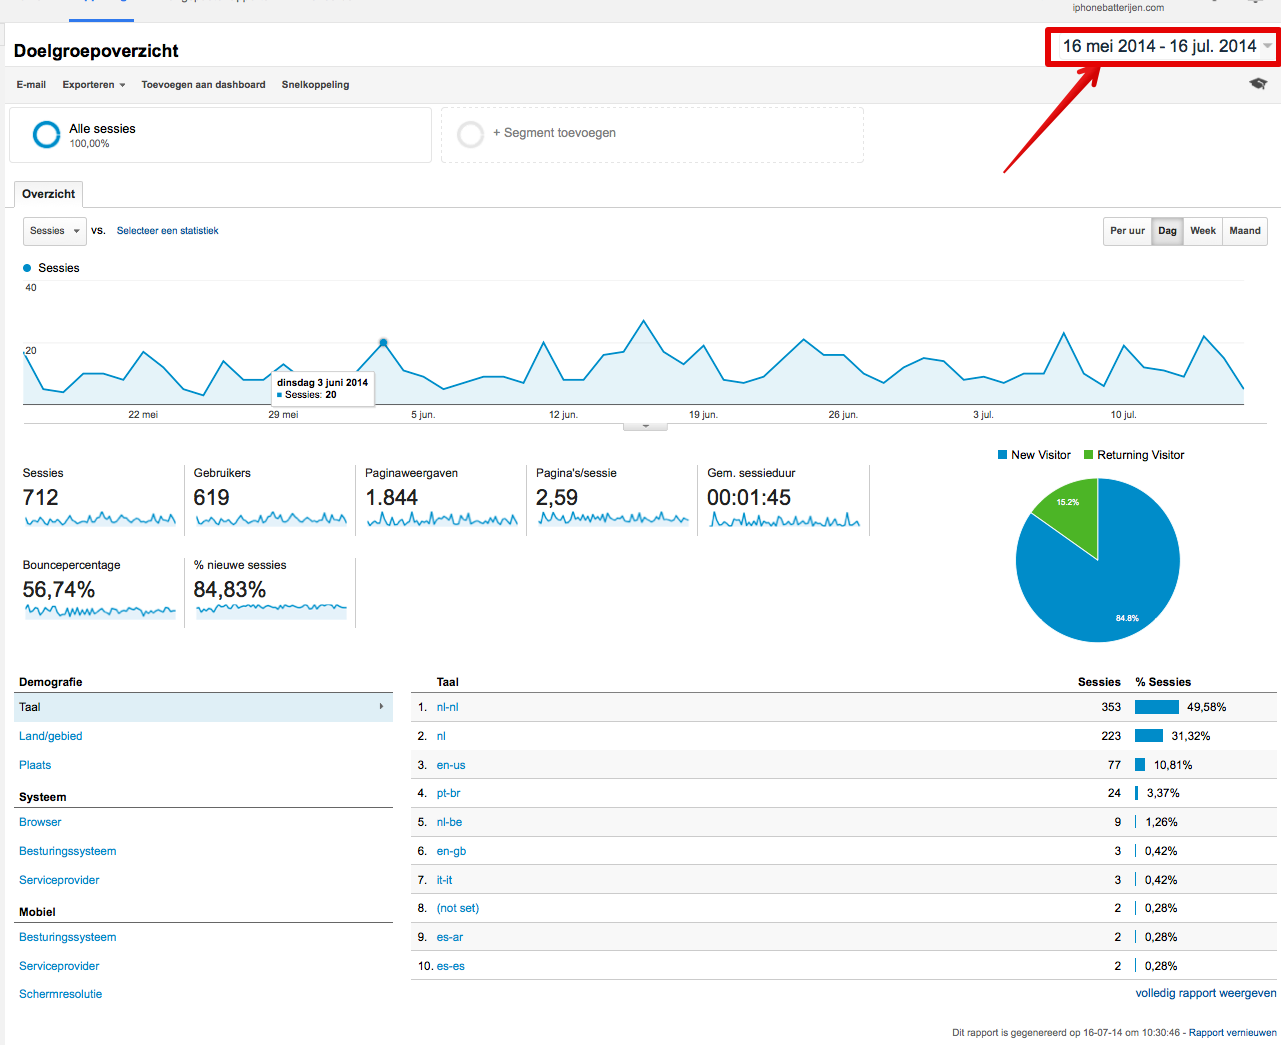Open Besturingssysteem under Mobiel
This screenshot has width=1281, height=1045.
point(67,937)
